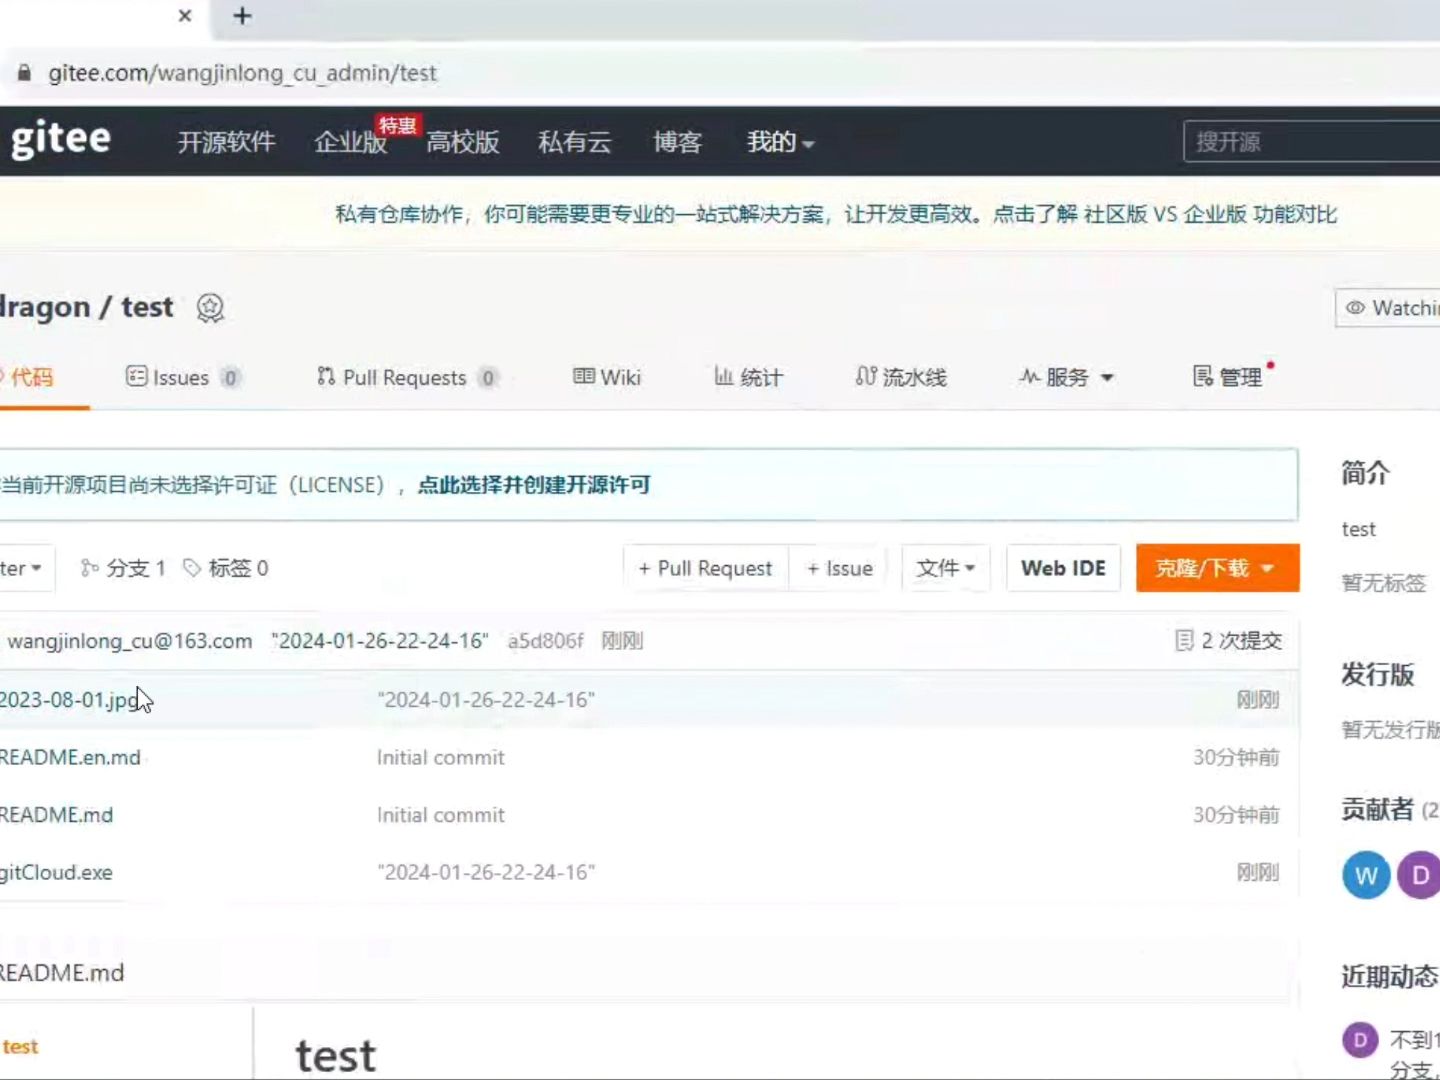
Task: Switch to the 统计 tab
Action: point(748,377)
